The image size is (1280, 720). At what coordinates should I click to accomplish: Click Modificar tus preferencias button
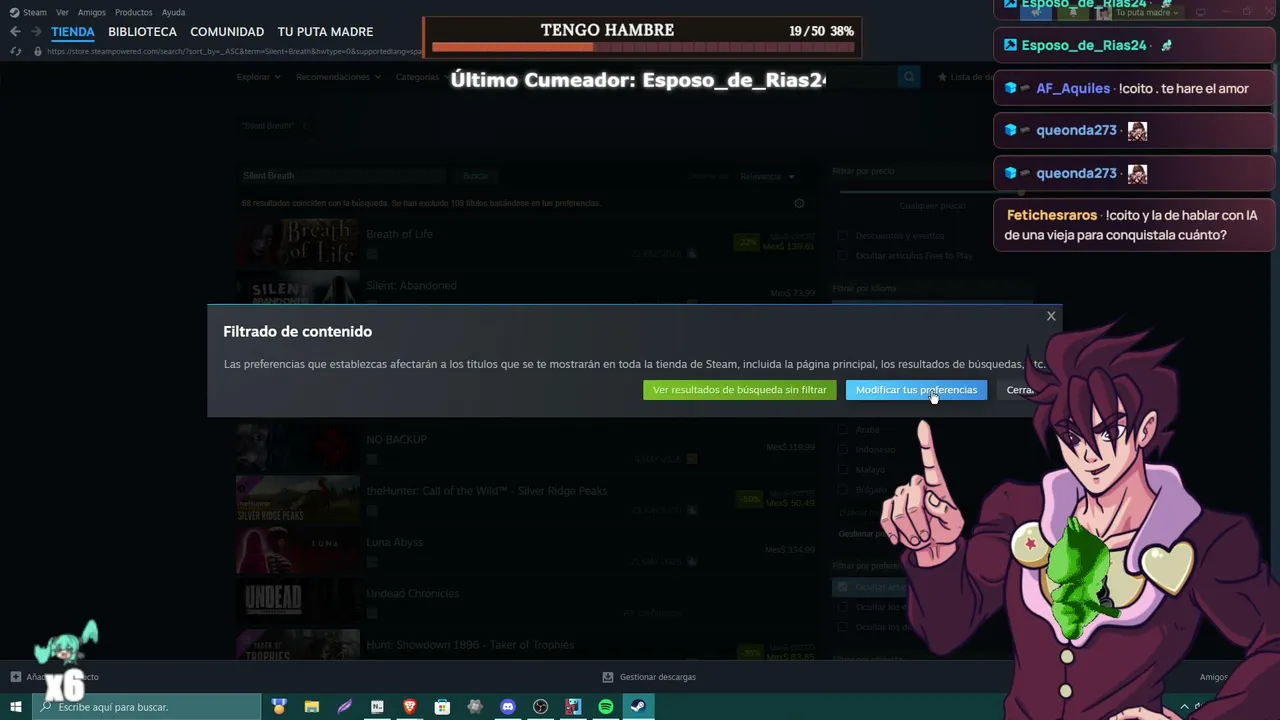916,390
